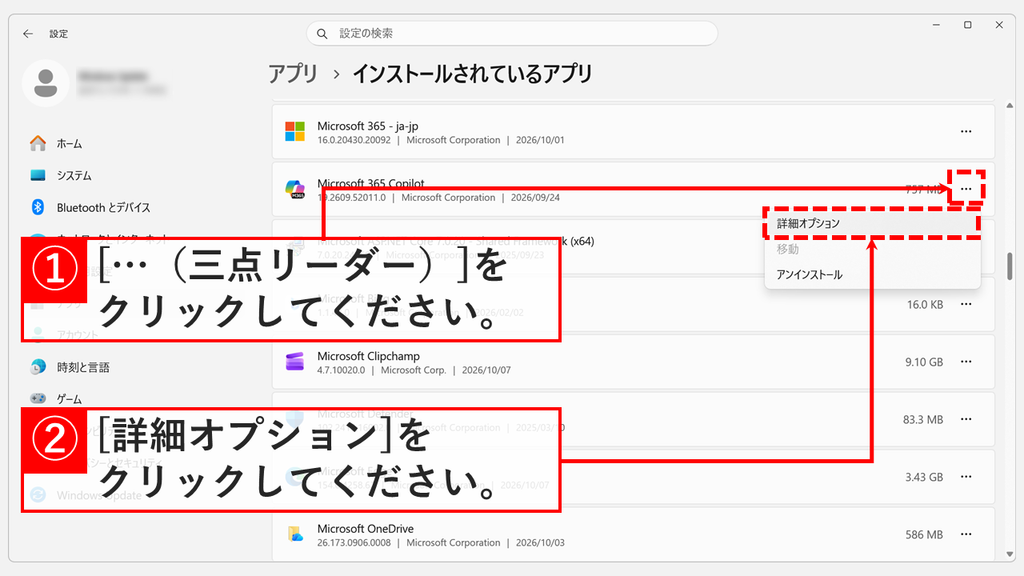1024x576 pixels.
Task: Click the 586 MB size of OneDrive
Action: click(923, 534)
